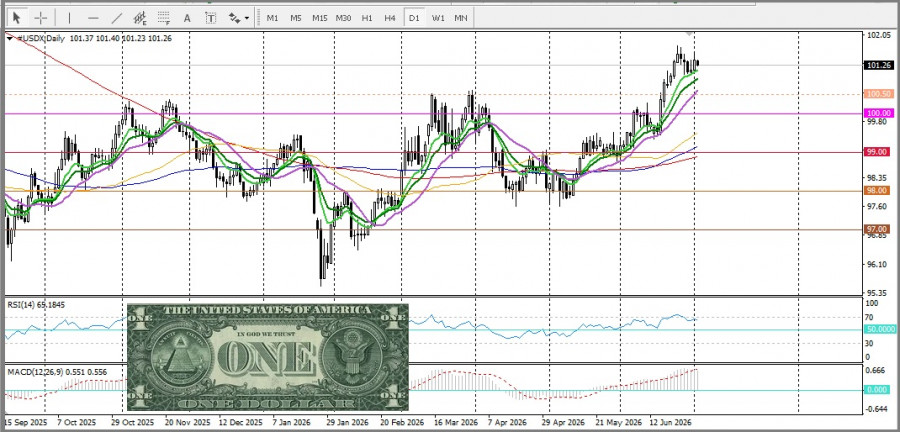Click the 7 Oct 2025 date label
900x432 pixels.
point(77,421)
